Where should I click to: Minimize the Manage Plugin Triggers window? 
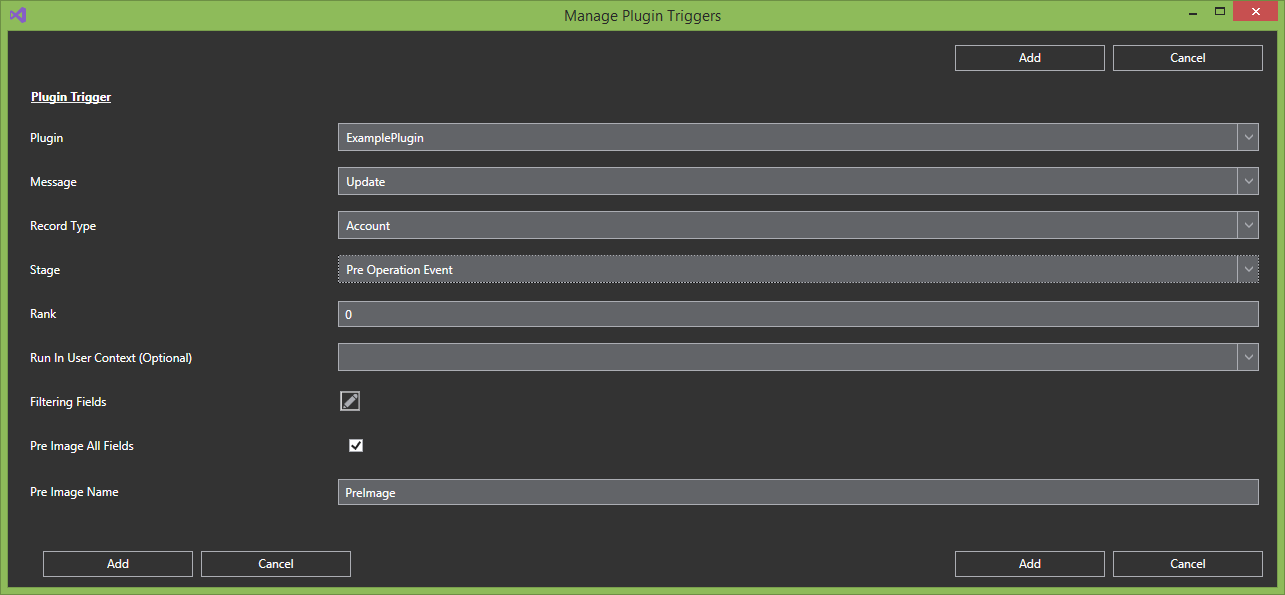[1191, 13]
